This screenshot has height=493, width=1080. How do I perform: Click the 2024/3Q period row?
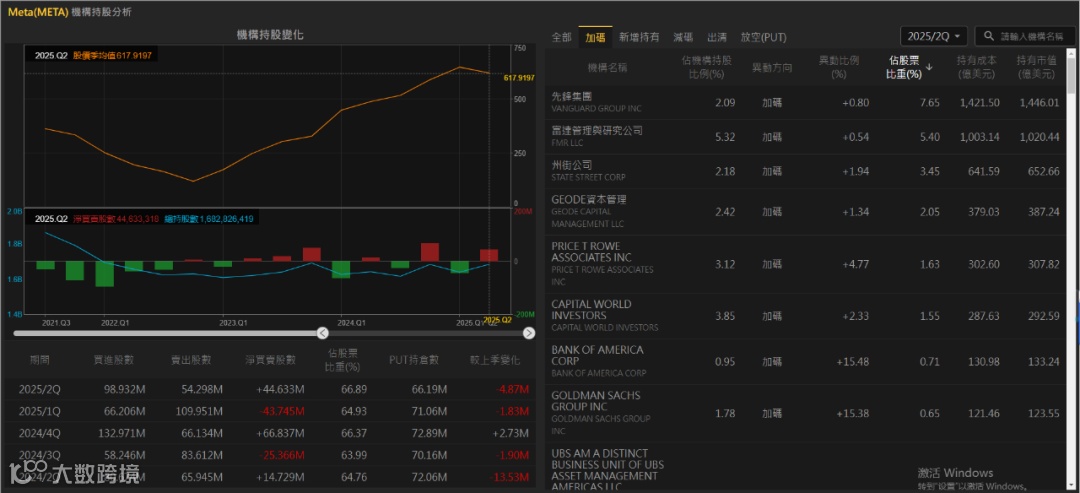click(x=269, y=455)
